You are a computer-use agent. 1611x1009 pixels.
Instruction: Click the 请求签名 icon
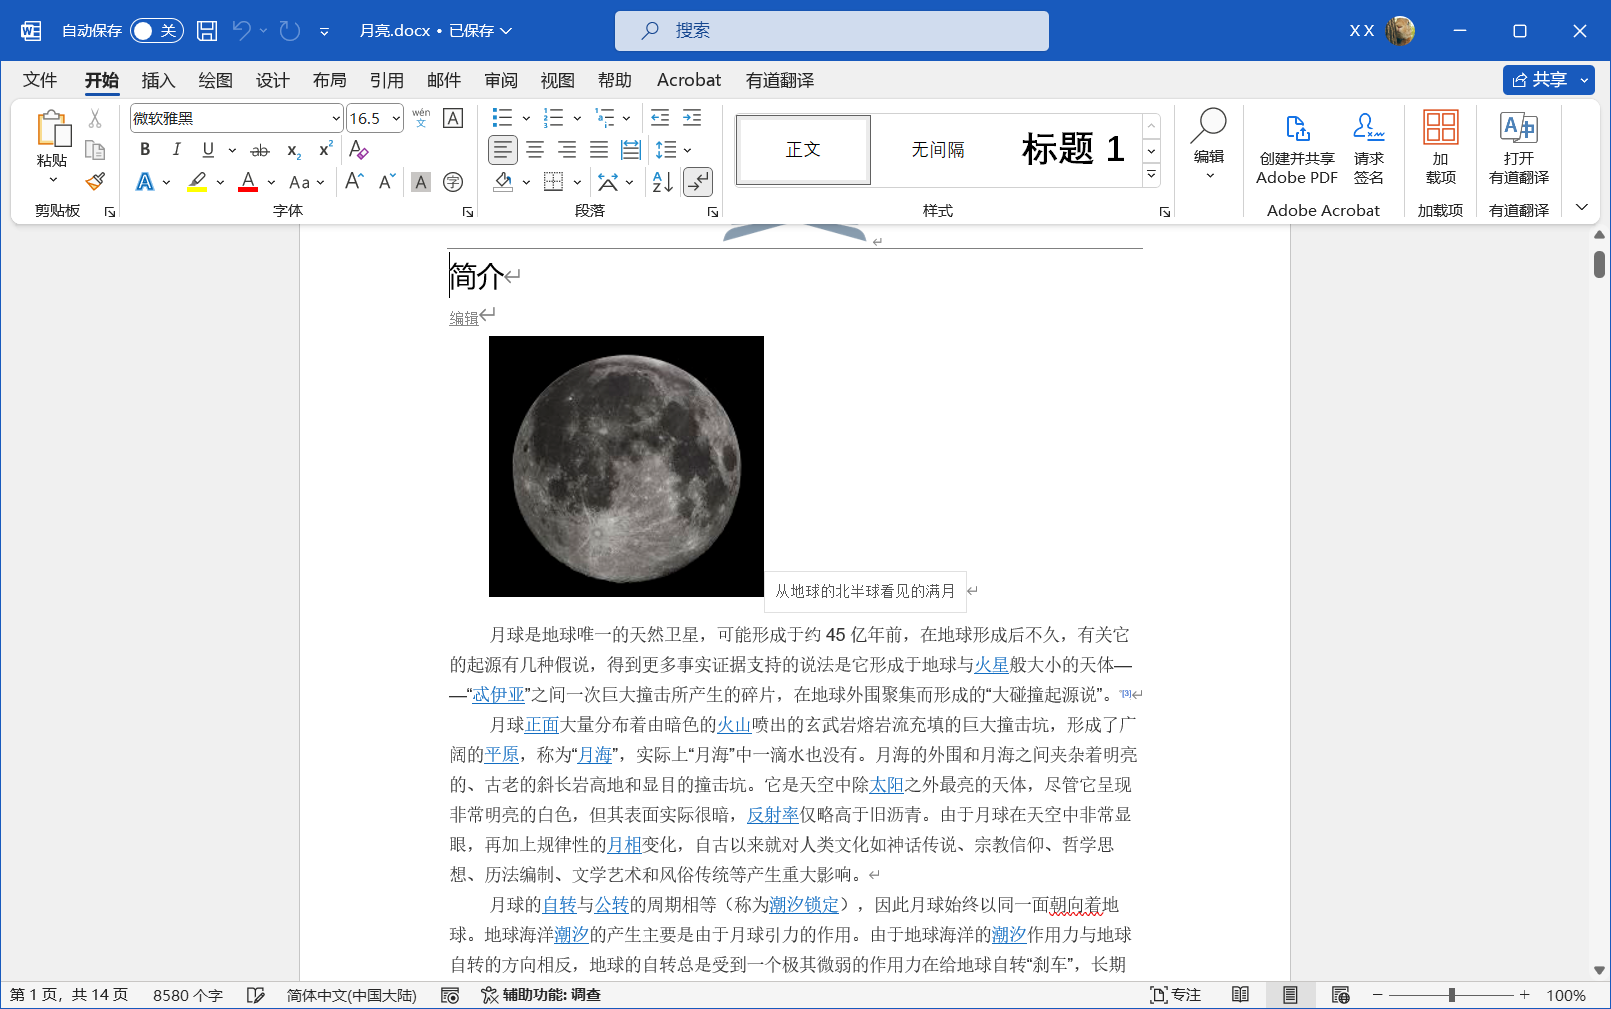[x=1368, y=149]
